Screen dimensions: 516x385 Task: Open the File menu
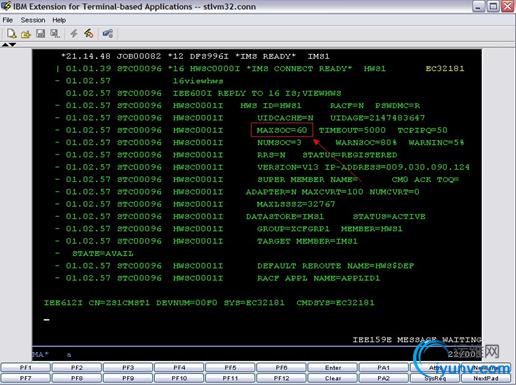pyautogui.click(x=8, y=20)
